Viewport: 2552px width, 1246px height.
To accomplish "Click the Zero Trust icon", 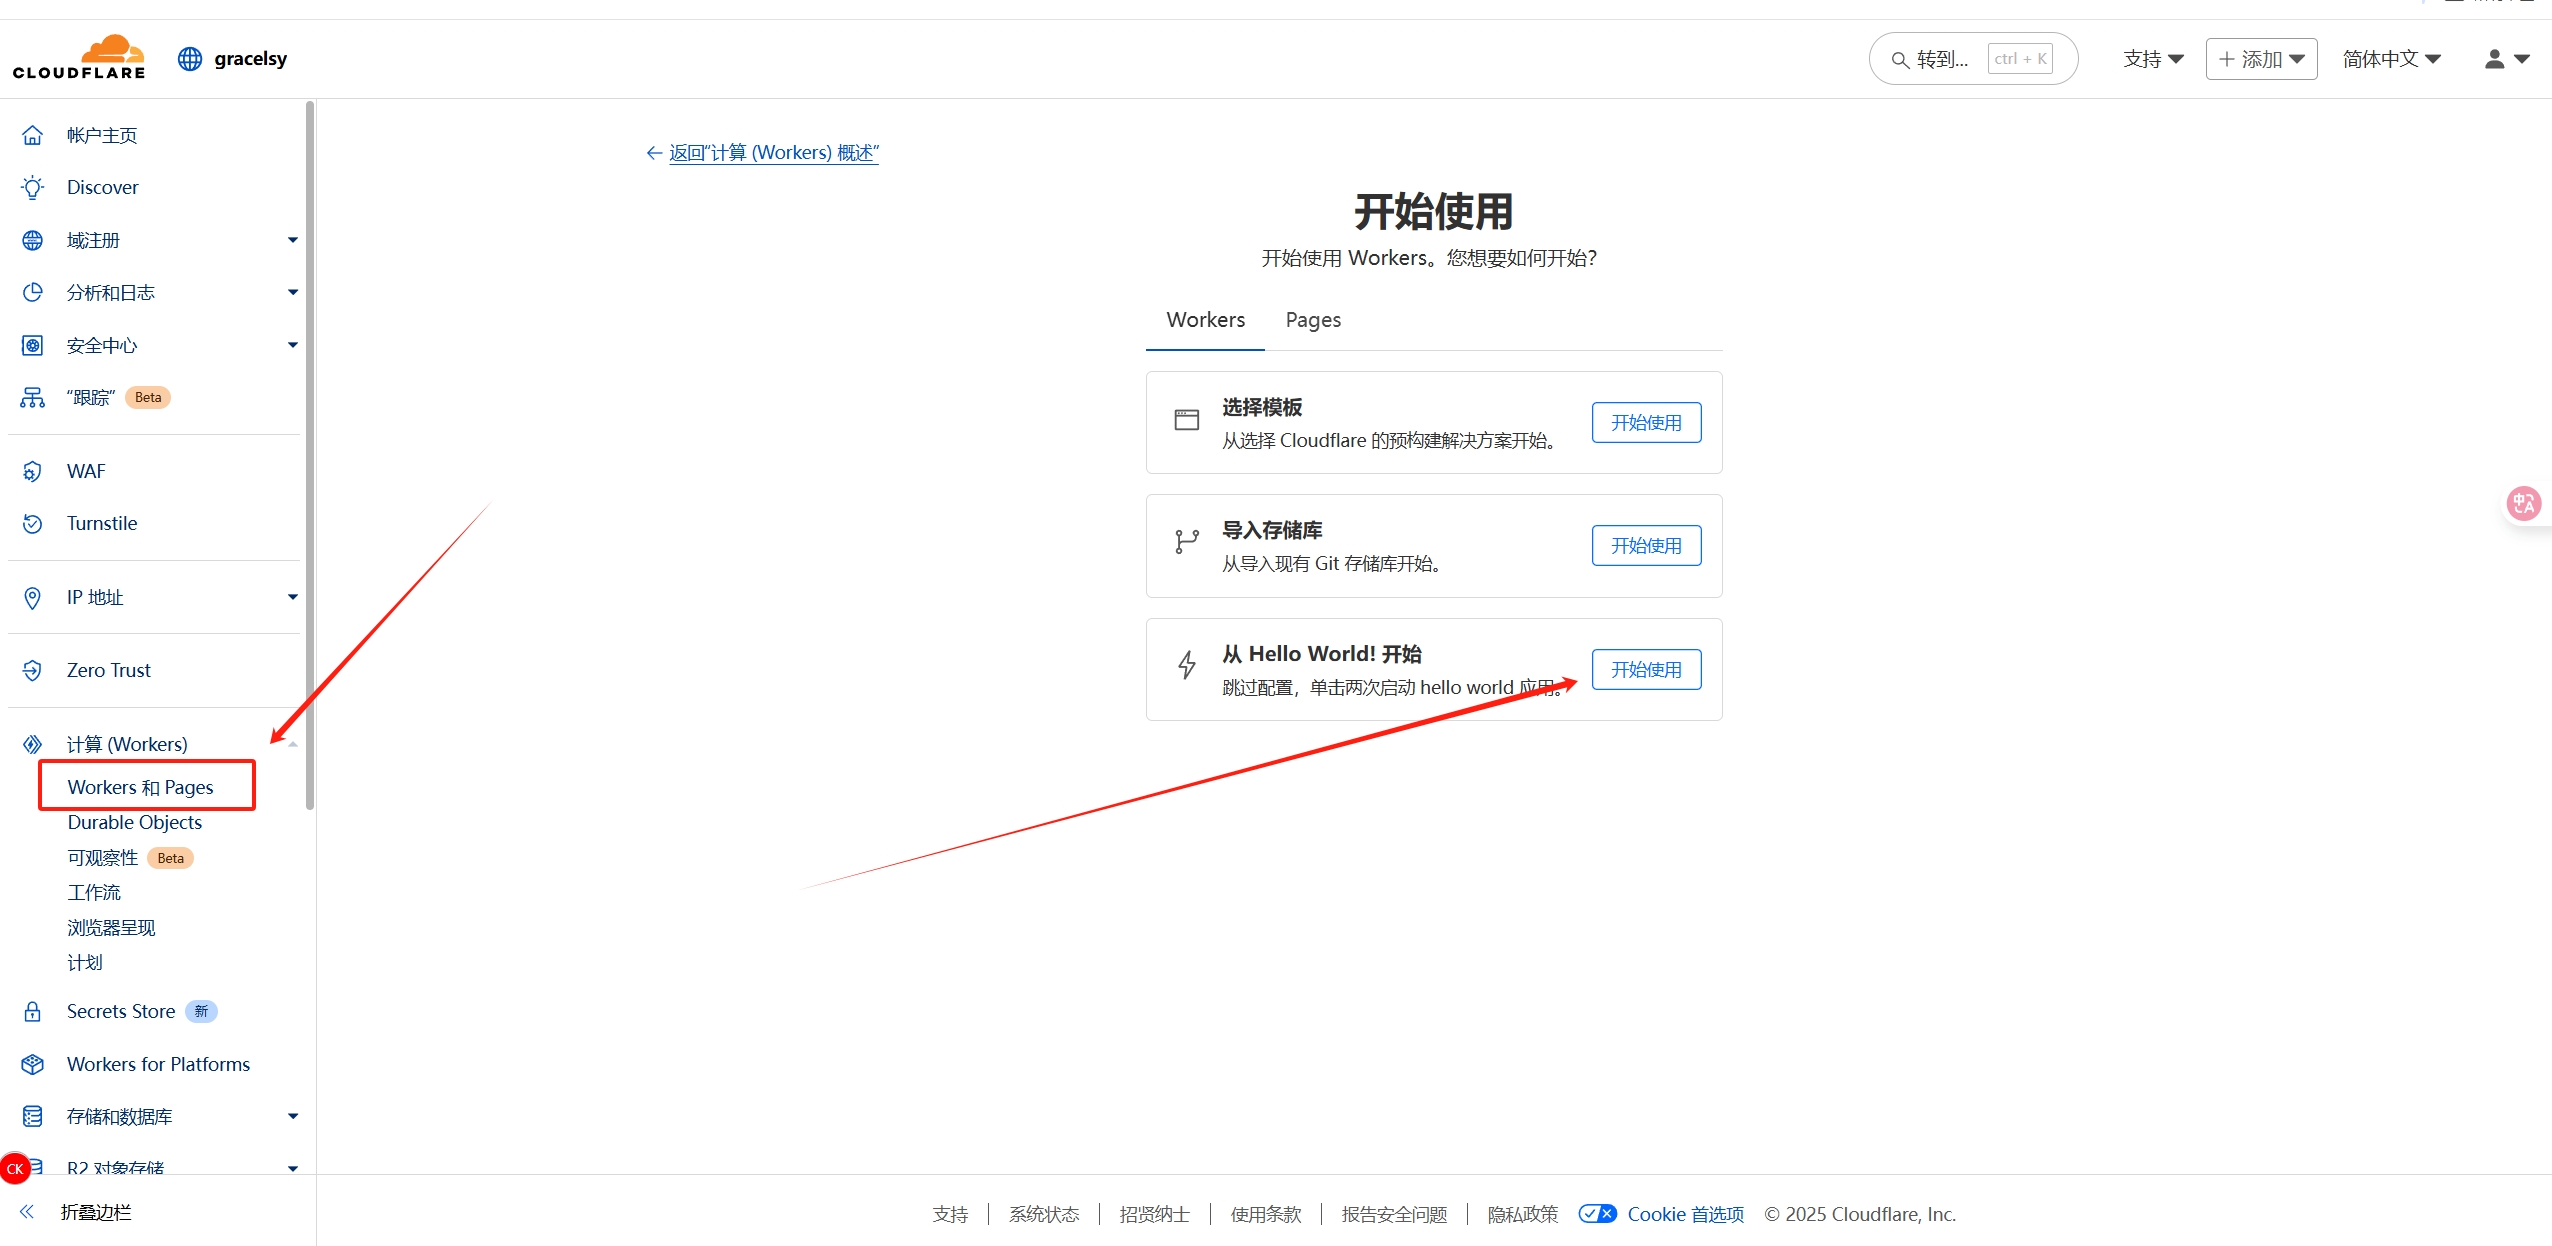I will click(x=32, y=670).
